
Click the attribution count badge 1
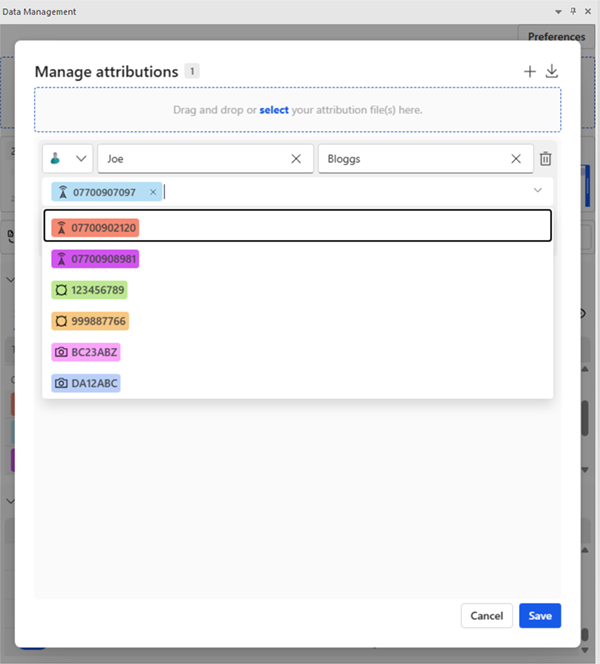pyautogui.click(x=192, y=71)
